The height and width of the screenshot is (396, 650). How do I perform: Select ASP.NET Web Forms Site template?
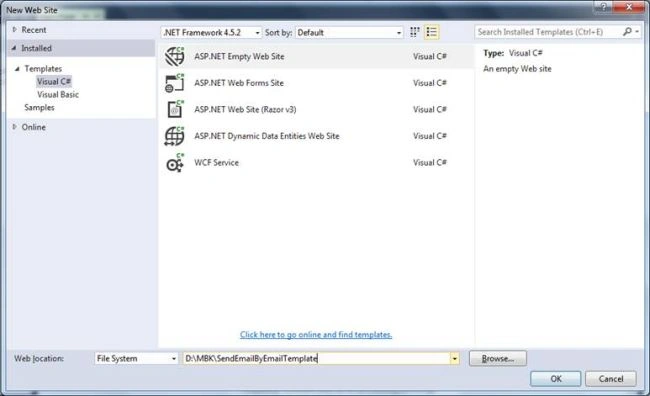(316, 83)
